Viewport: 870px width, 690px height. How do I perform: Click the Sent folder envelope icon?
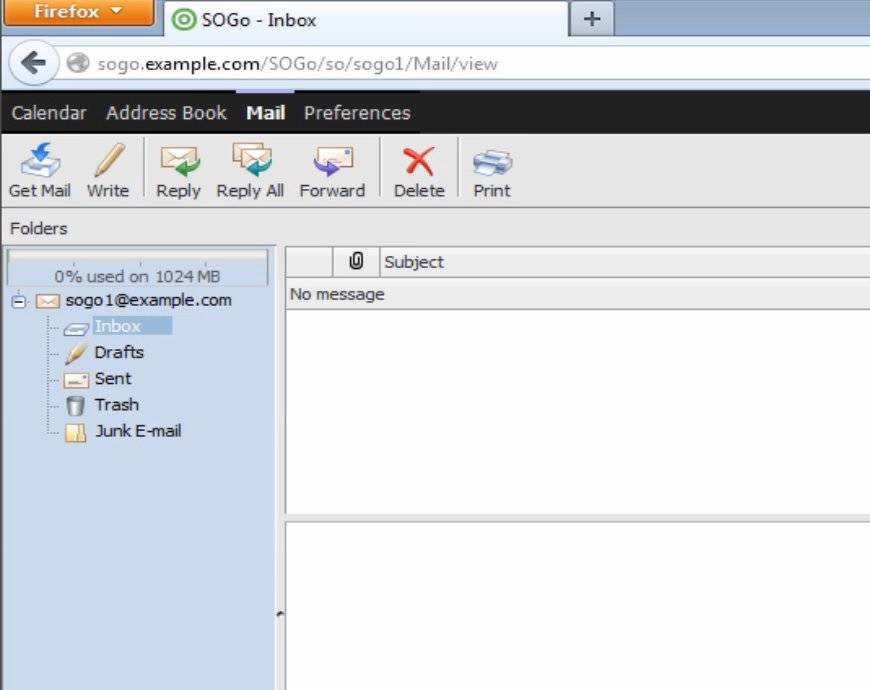coord(76,380)
